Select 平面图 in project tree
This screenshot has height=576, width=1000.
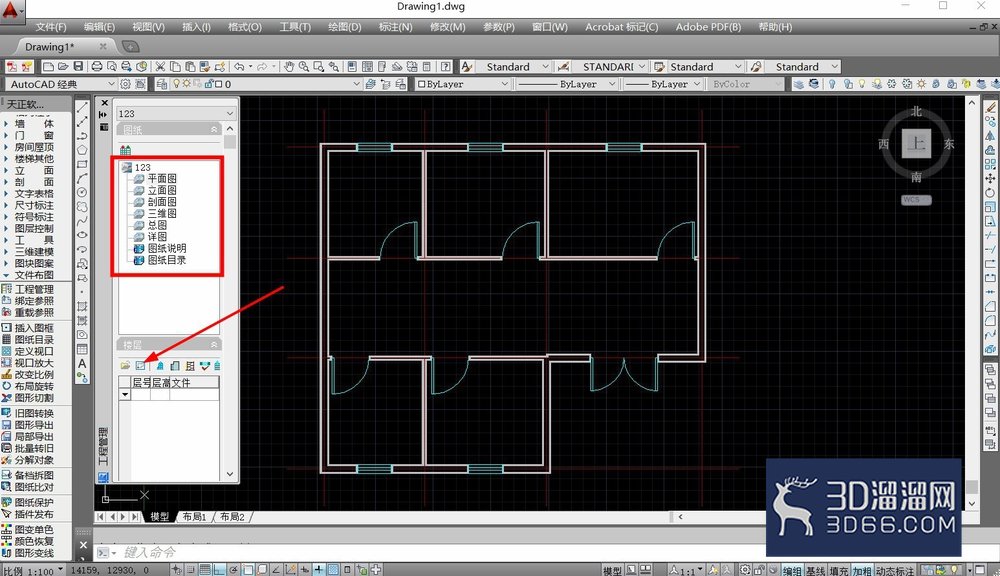tap(162, 179)
